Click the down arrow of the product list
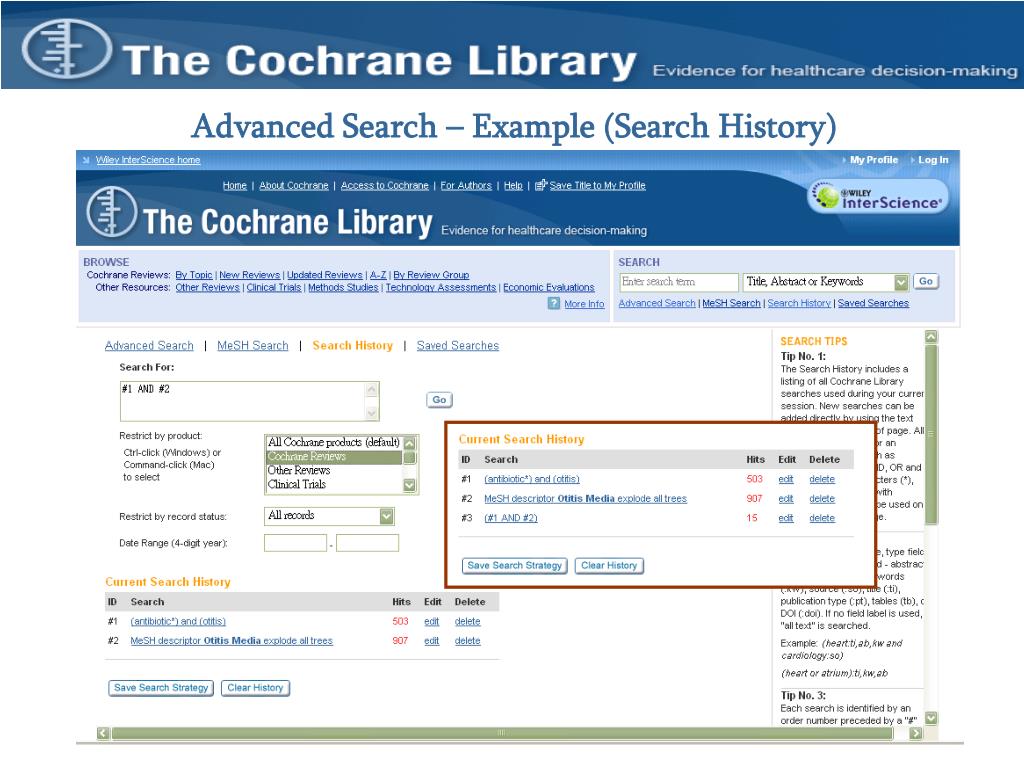The height and width of the screenshot is (768, 1024). [x=410, y=485]
